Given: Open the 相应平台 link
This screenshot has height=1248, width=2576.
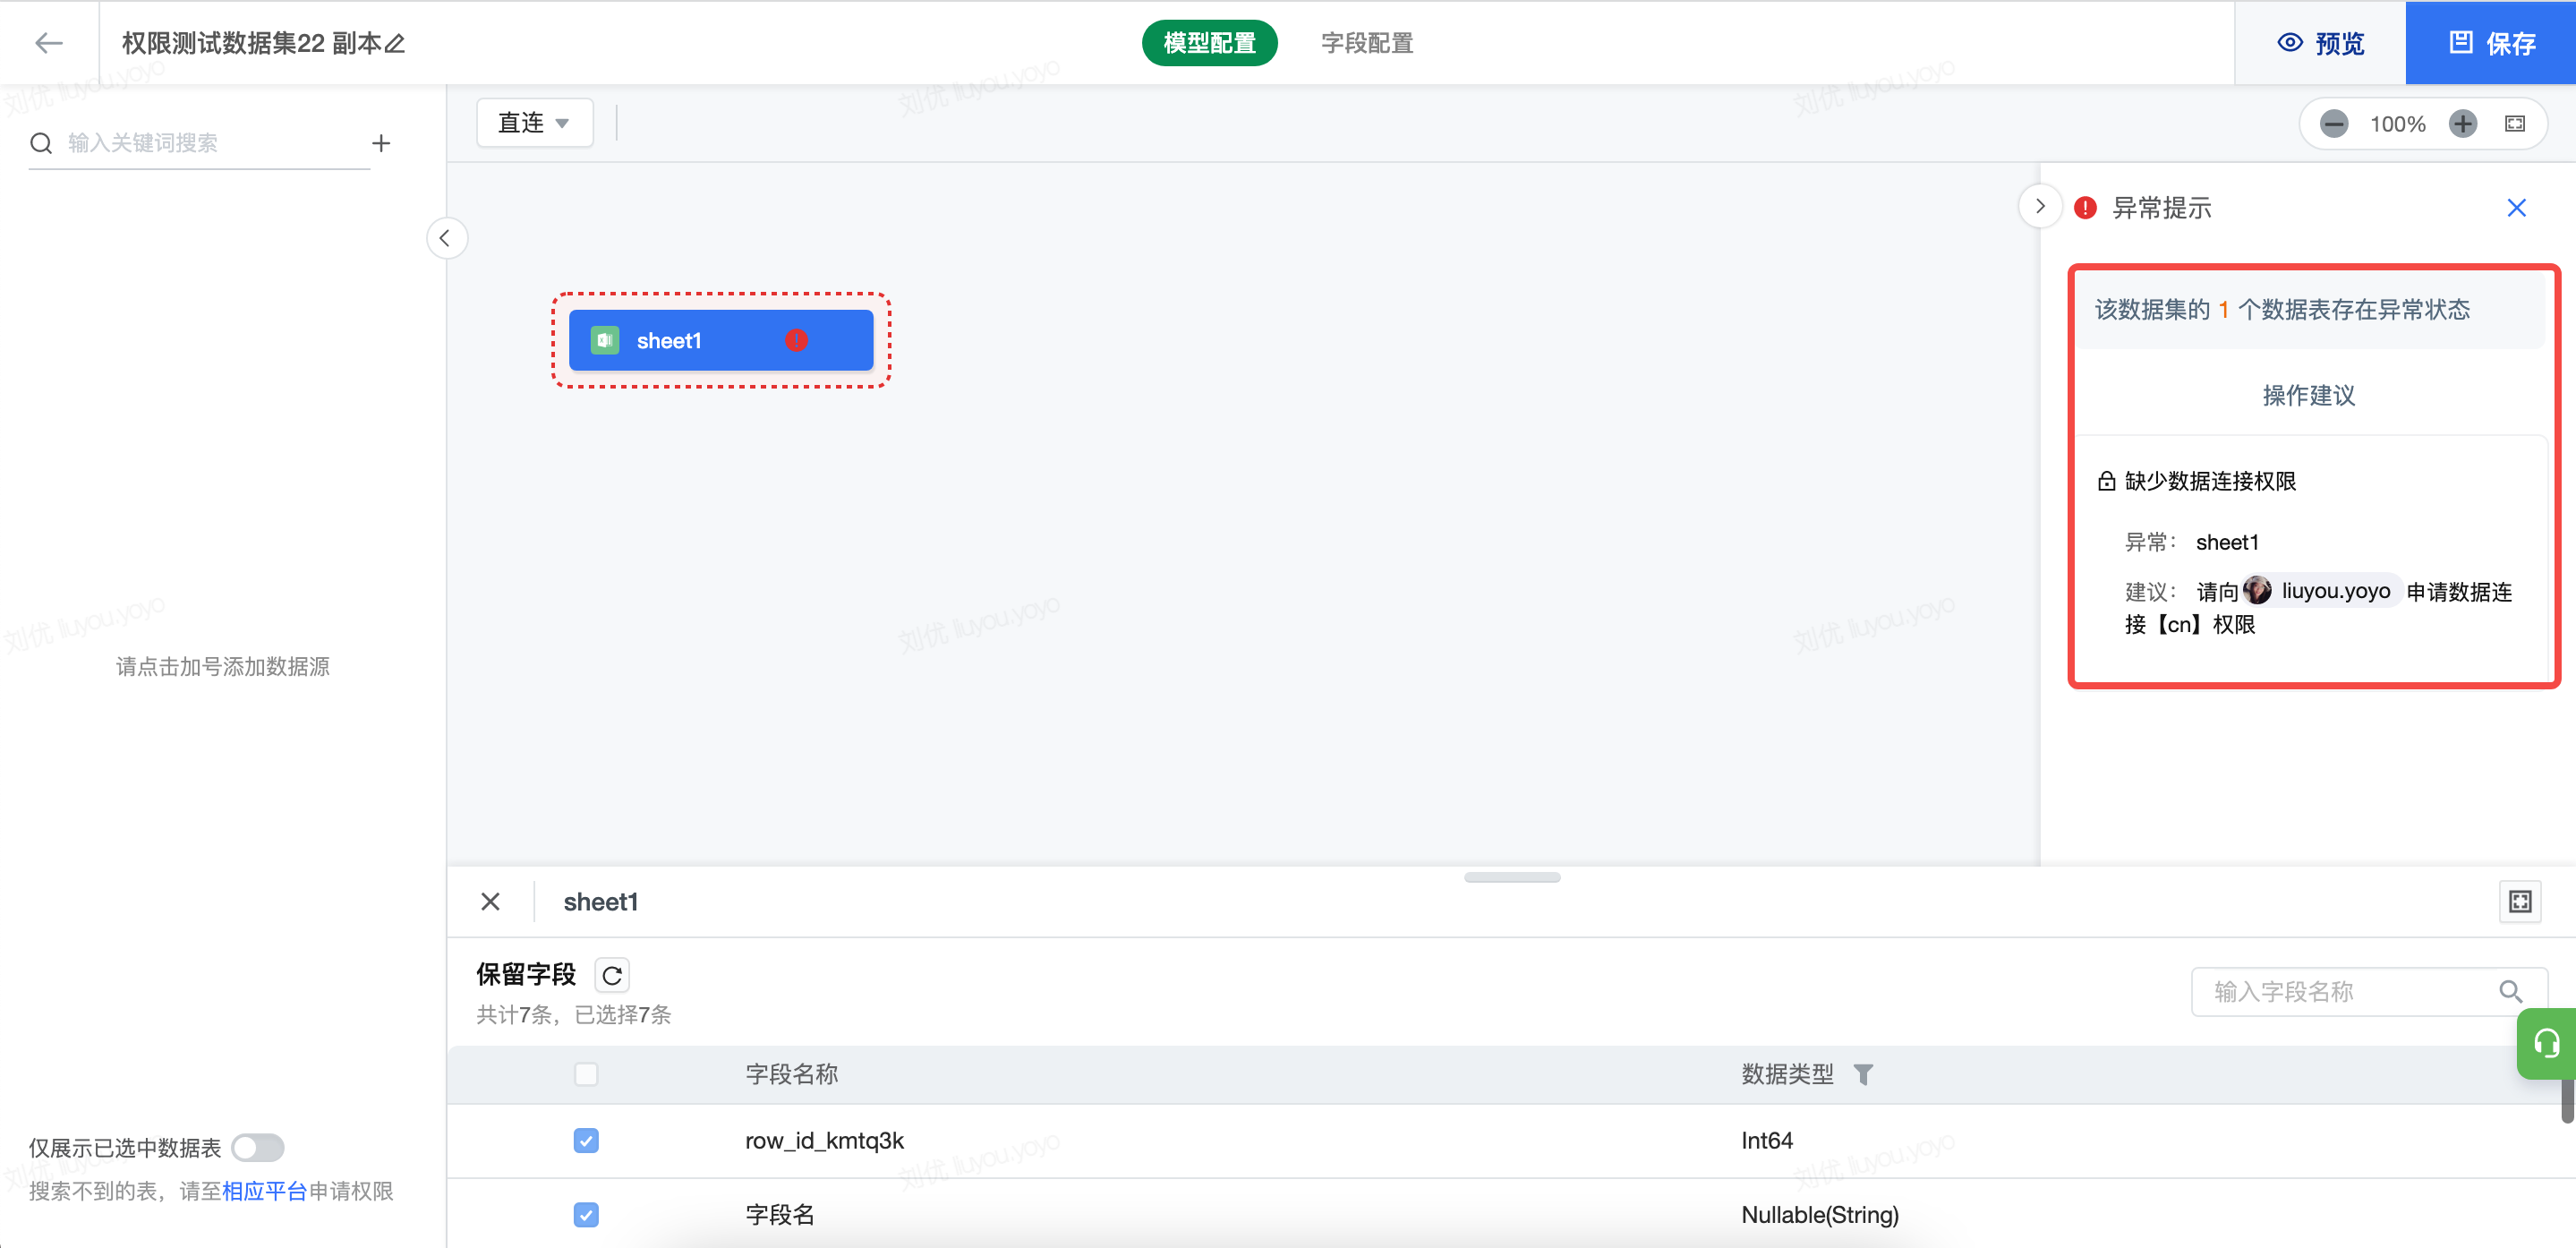Looking at the screenshot, I should tap(264, 1191).
